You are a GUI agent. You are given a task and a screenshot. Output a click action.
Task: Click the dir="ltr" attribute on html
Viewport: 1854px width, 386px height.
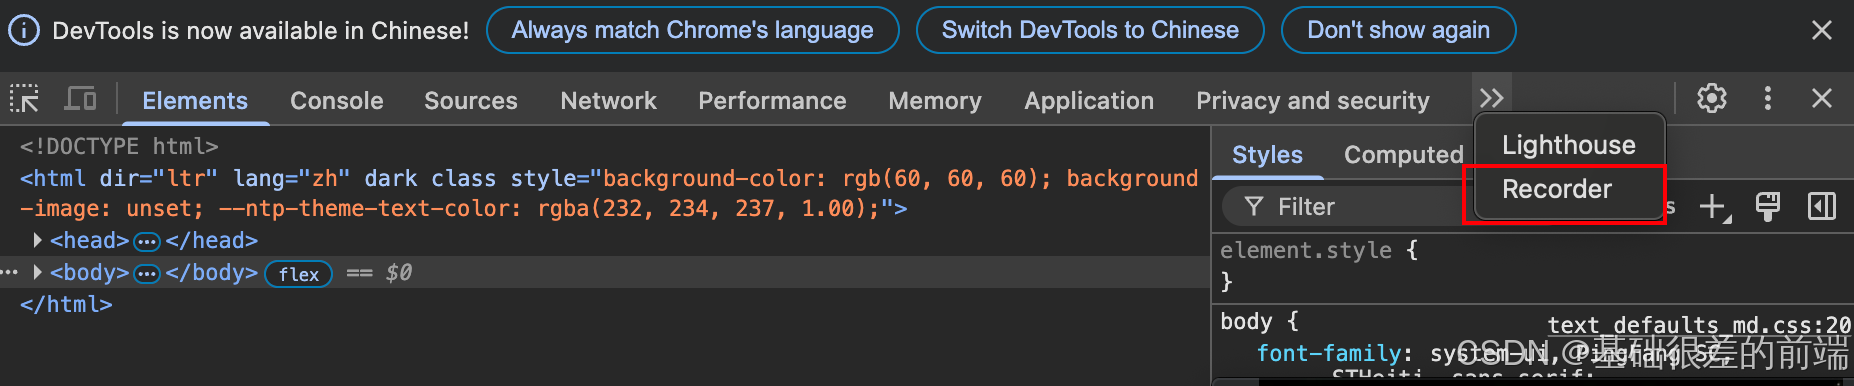pos(158,179)
